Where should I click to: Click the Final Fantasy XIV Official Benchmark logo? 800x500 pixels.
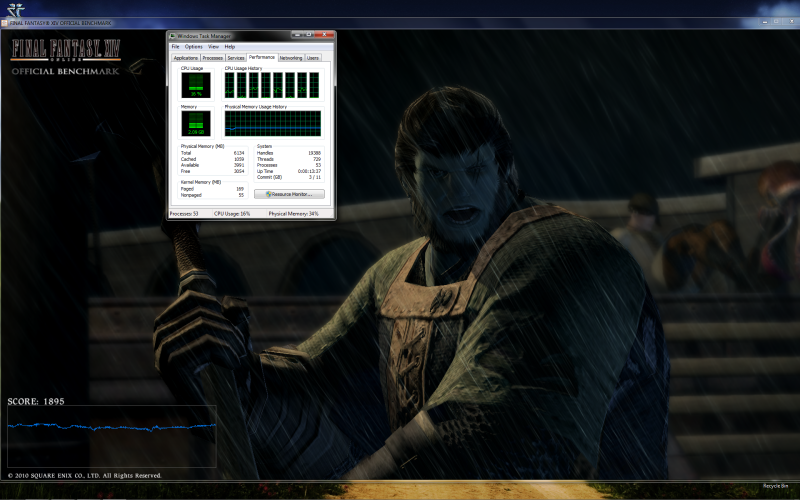coord(66,57)
